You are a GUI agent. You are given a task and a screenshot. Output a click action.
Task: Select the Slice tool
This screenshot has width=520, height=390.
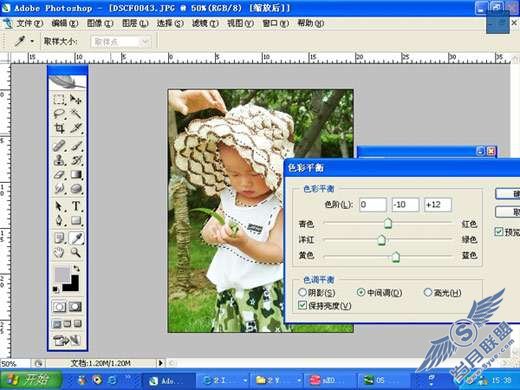[x=76, y=128]
